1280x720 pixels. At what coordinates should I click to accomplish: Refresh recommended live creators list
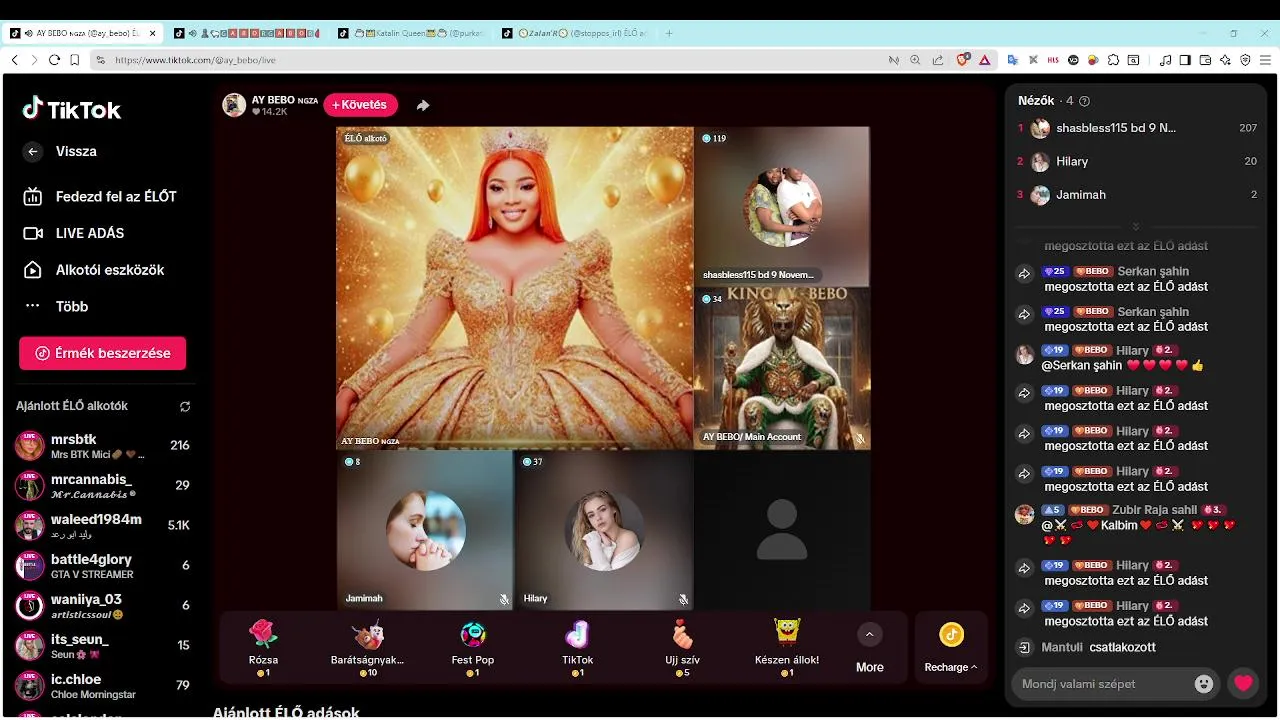(185, 407)
